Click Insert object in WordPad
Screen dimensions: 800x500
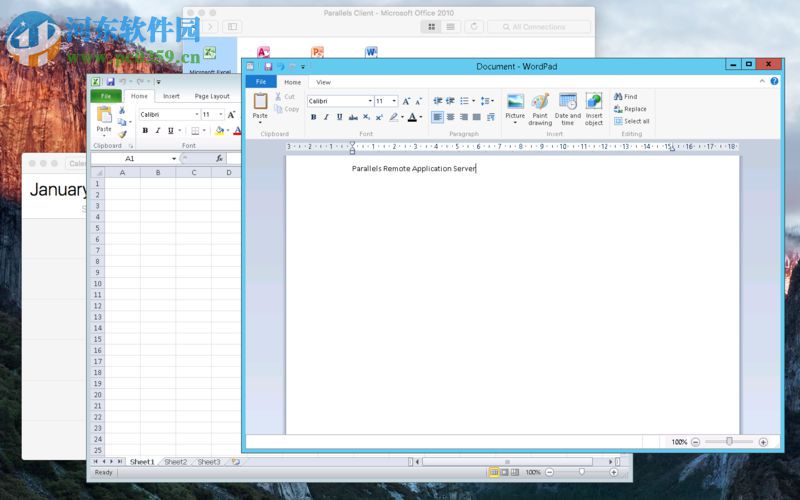coord(593,109)
